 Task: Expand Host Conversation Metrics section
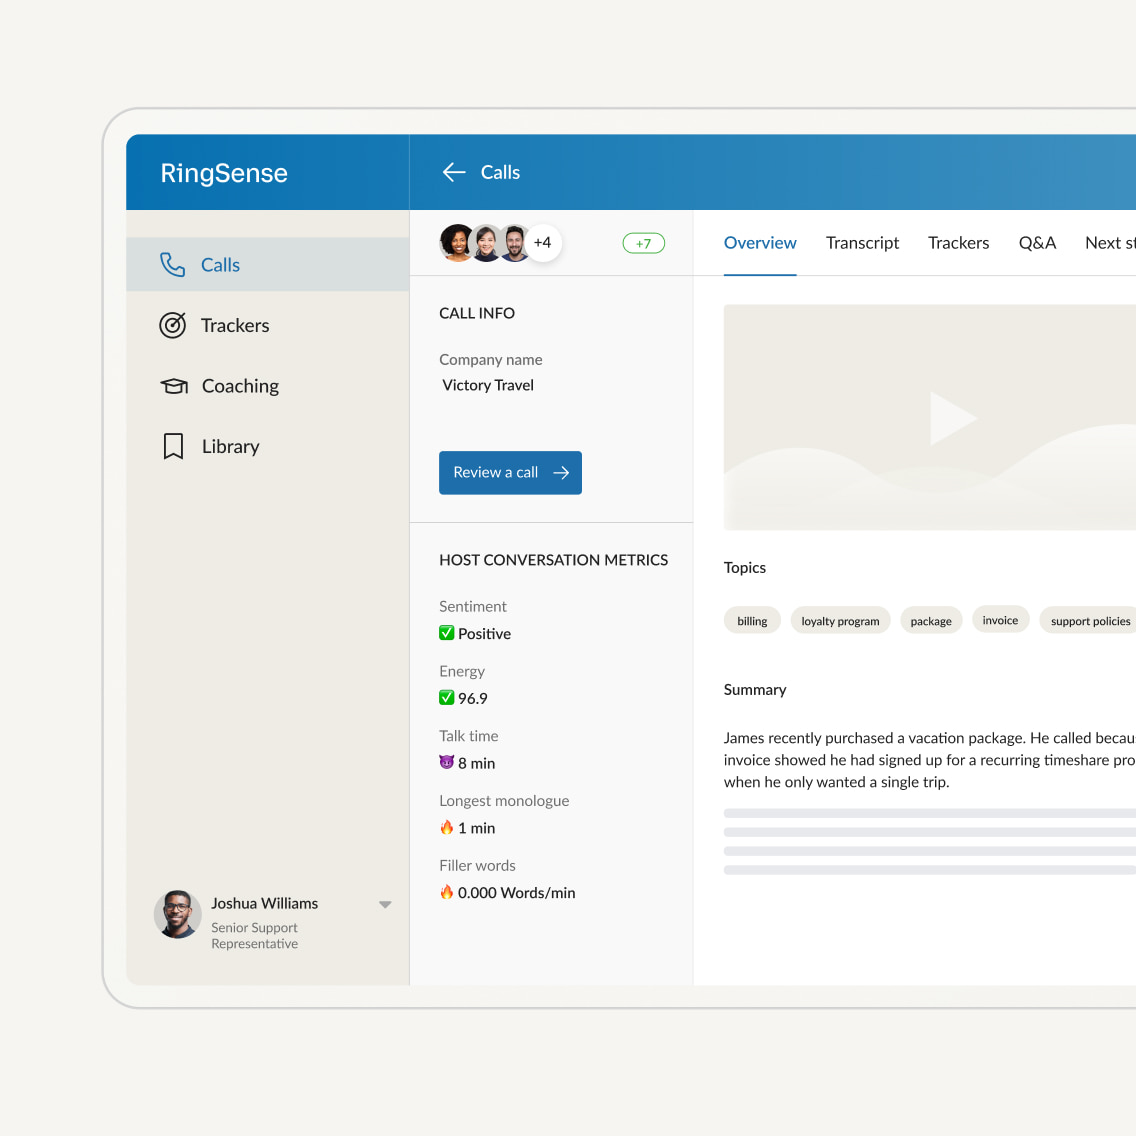(x=554, y=560)
